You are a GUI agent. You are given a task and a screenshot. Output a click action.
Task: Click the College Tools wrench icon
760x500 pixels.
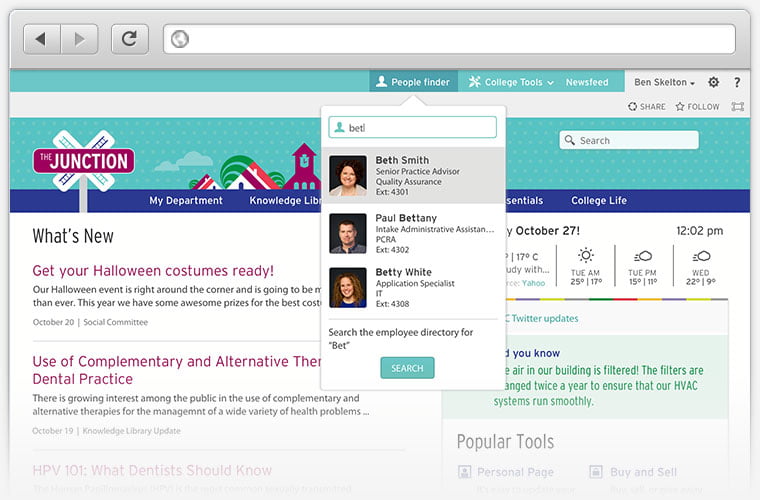click(474, 82)
